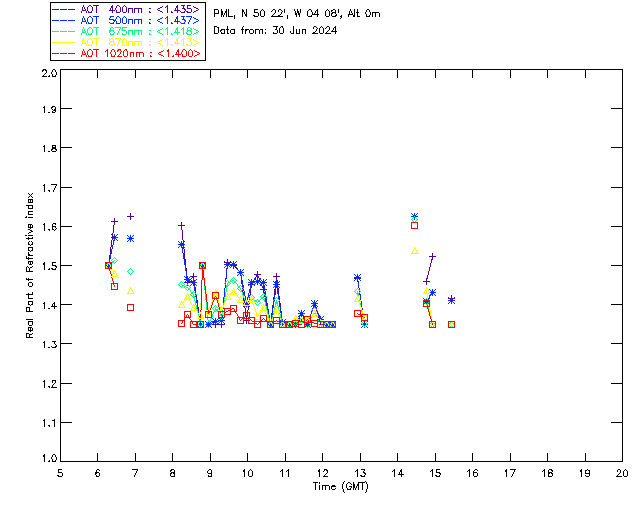The height and width of the screenshot is (512, 640).
Task: Click the x-axis hour label 13
Action: click(x=360, y=473)
